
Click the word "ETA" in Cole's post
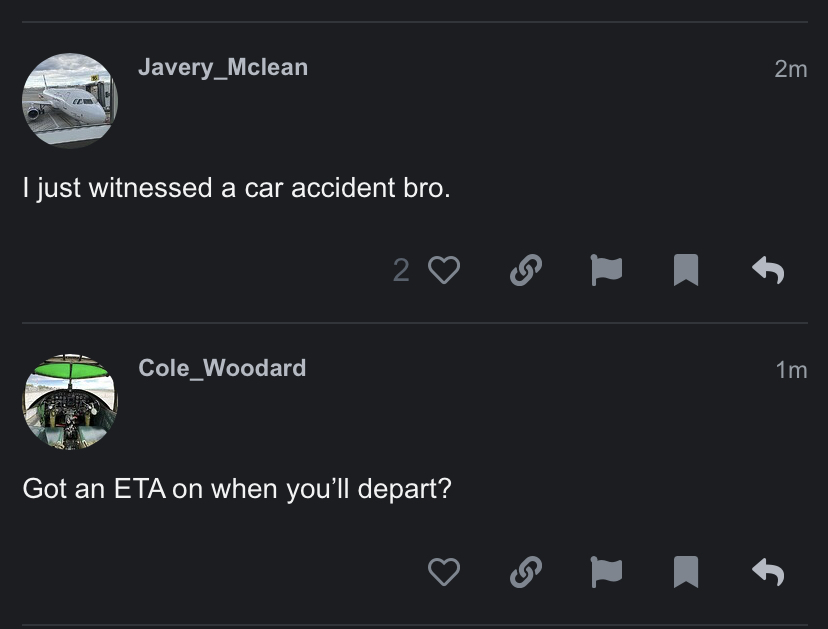click(139, 490)
